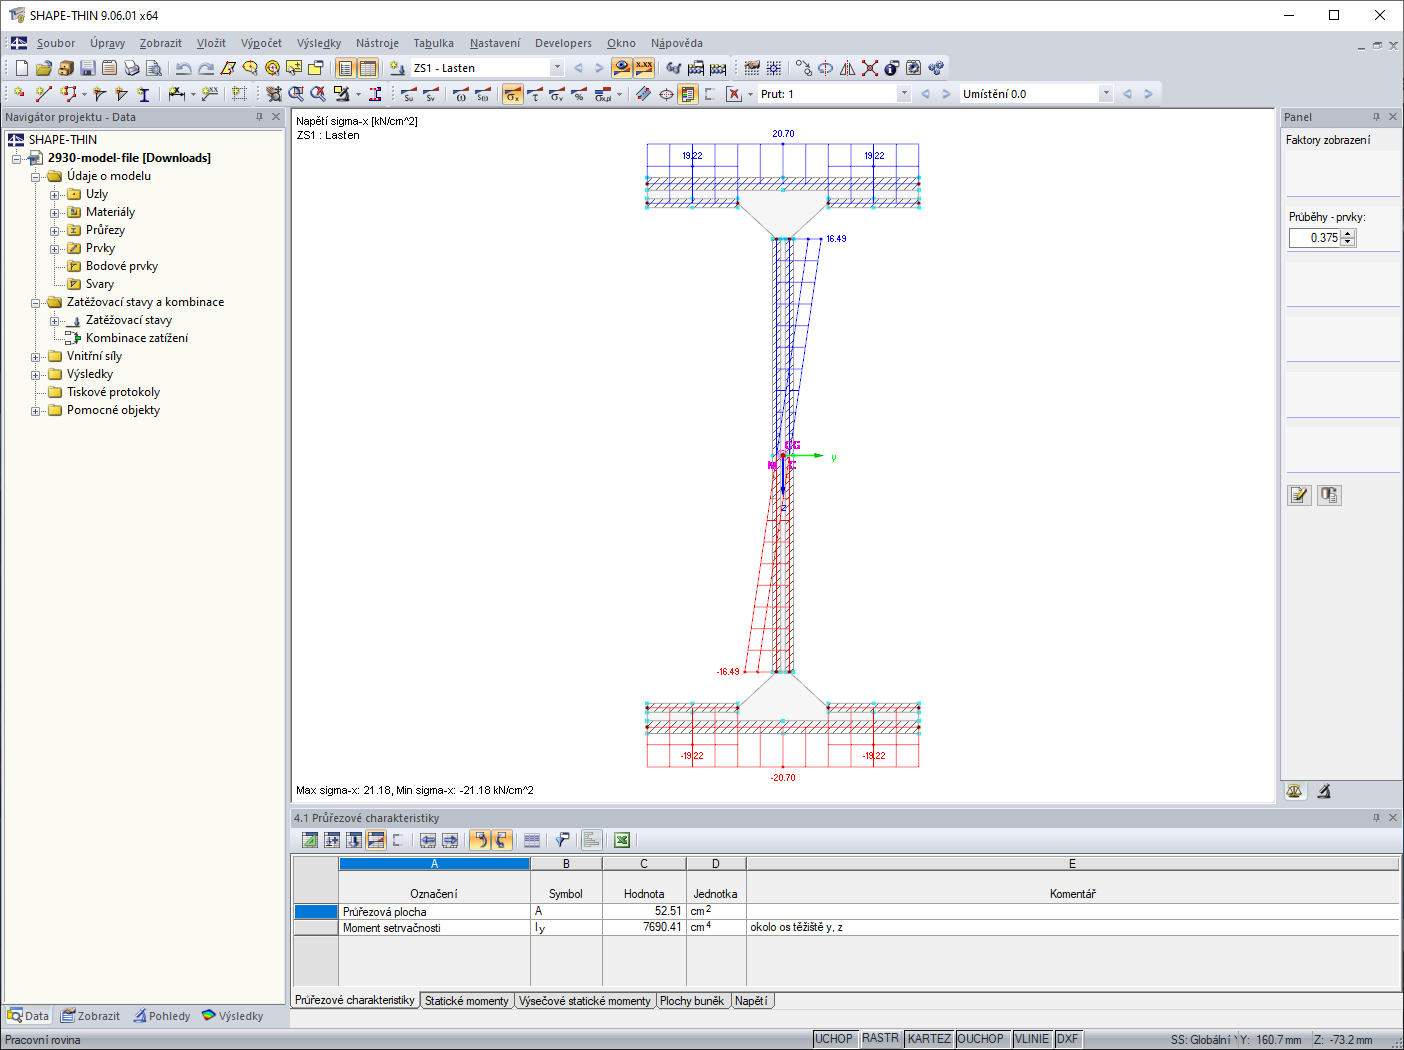Open the print preview icon
The image size is (1404, 1050).
[x=154, y=68]
